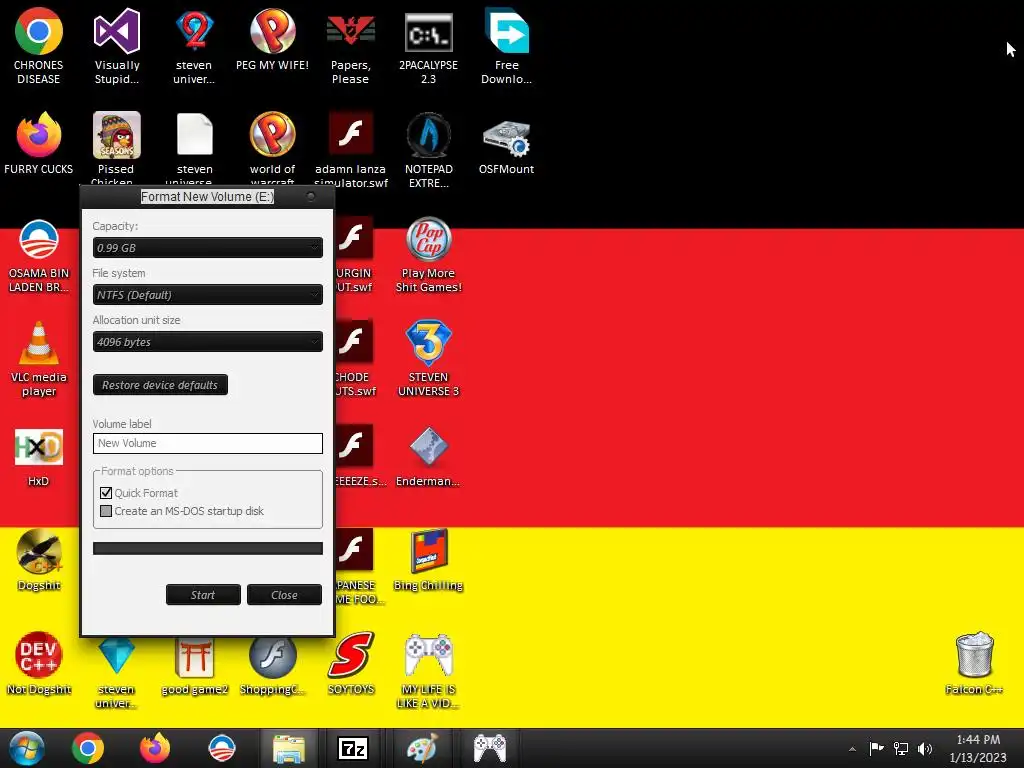Image resolution: width=1024 pixels, height=768 pixels.
Task: Open blank steven universe file icon
Action: coord(195,148)
